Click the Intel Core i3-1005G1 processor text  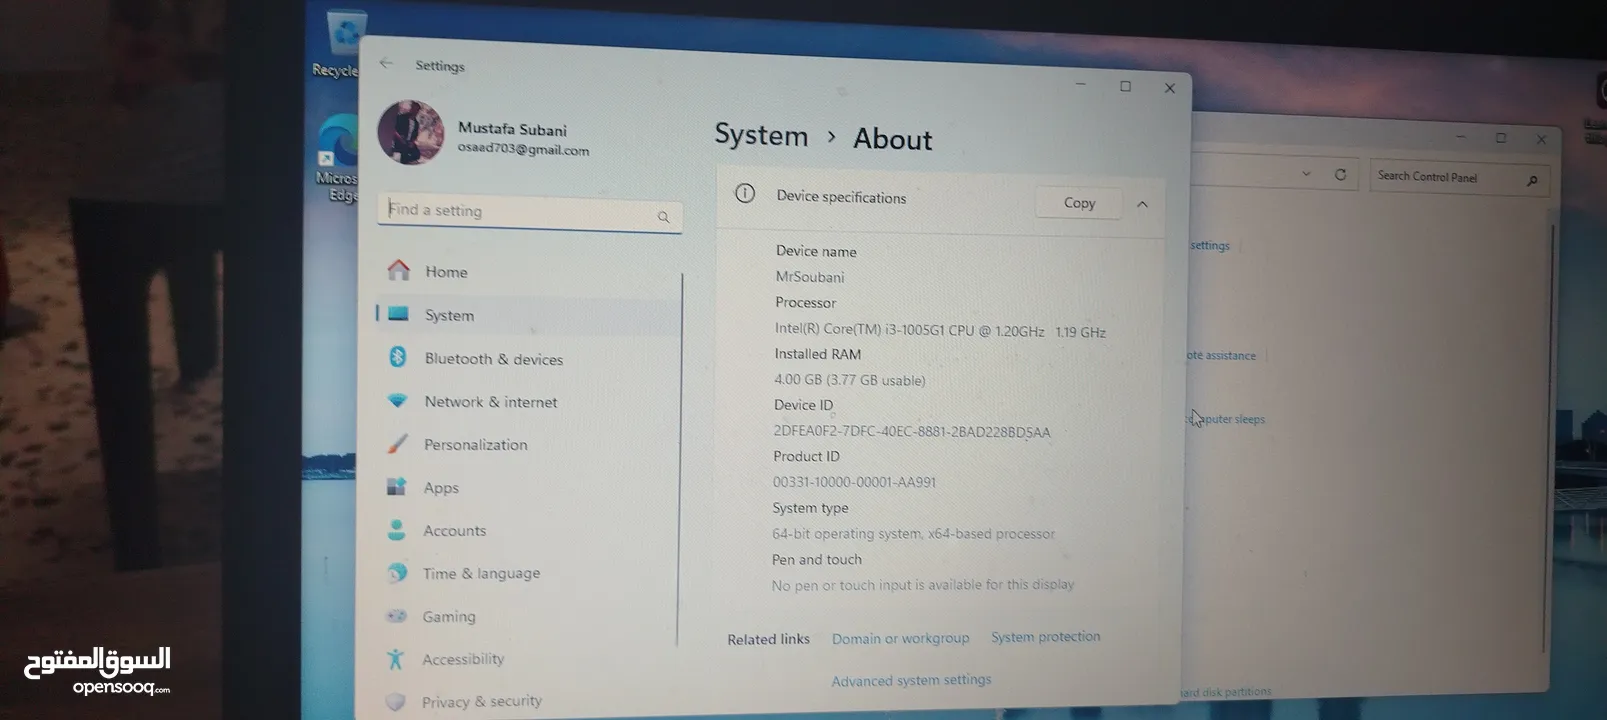click(x=940, y=330)
